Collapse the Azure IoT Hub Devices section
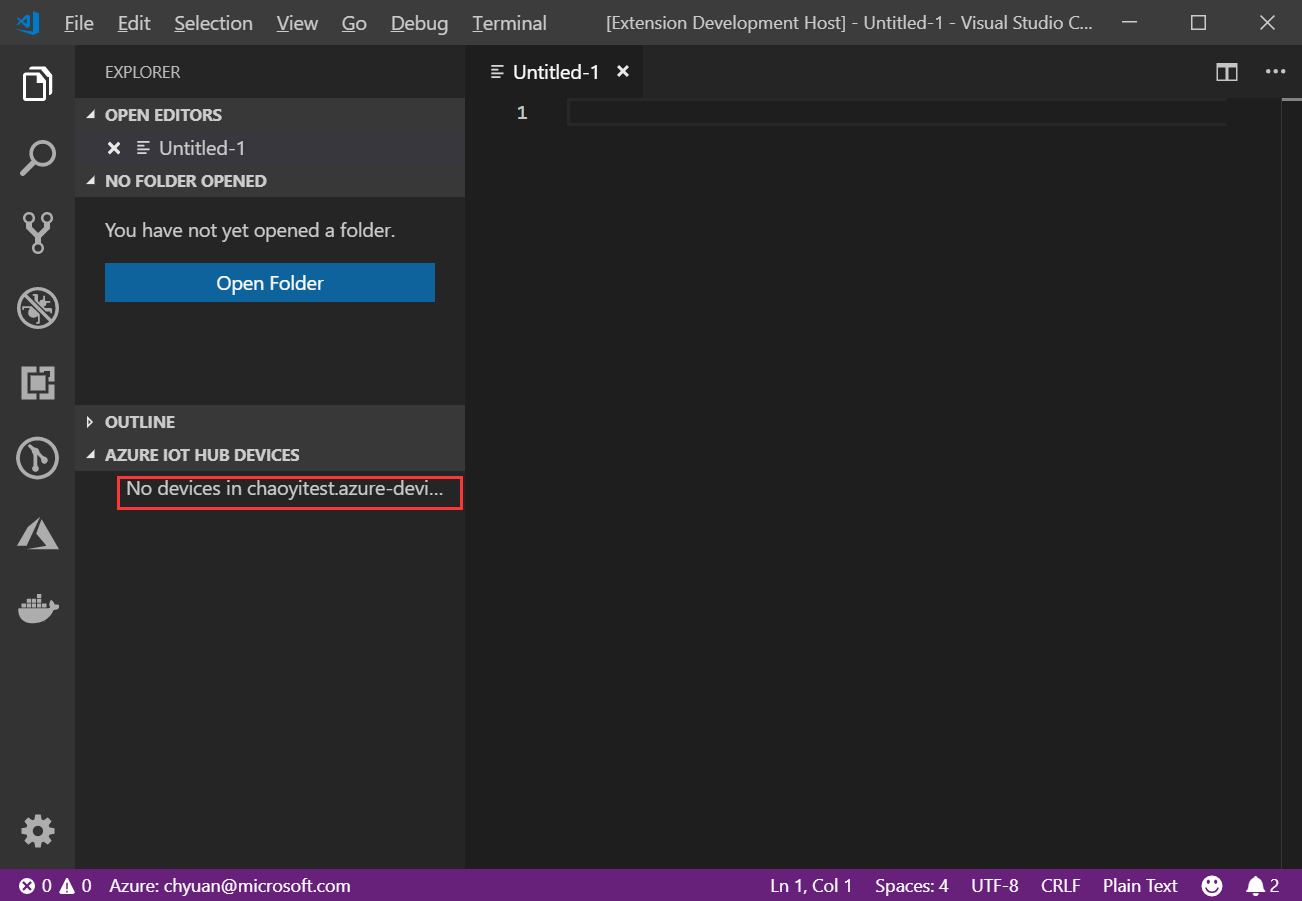This screenshot has width=1302, height=901. 270,455
